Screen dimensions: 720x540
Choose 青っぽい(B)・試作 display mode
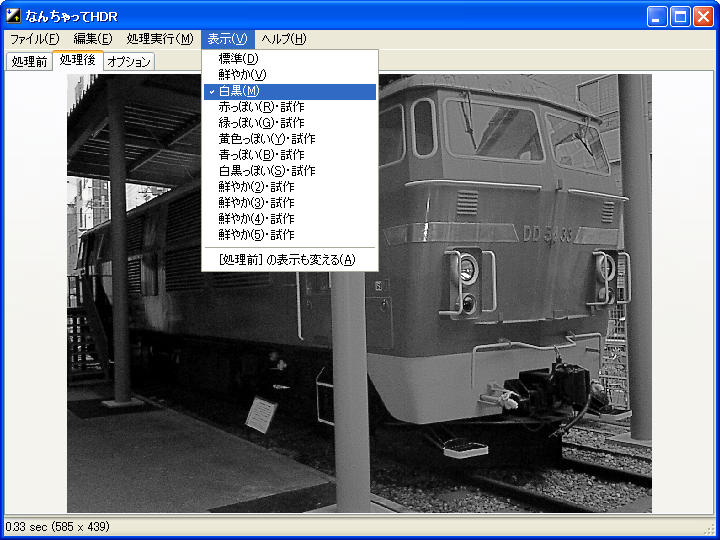click(x=290, y=155)
